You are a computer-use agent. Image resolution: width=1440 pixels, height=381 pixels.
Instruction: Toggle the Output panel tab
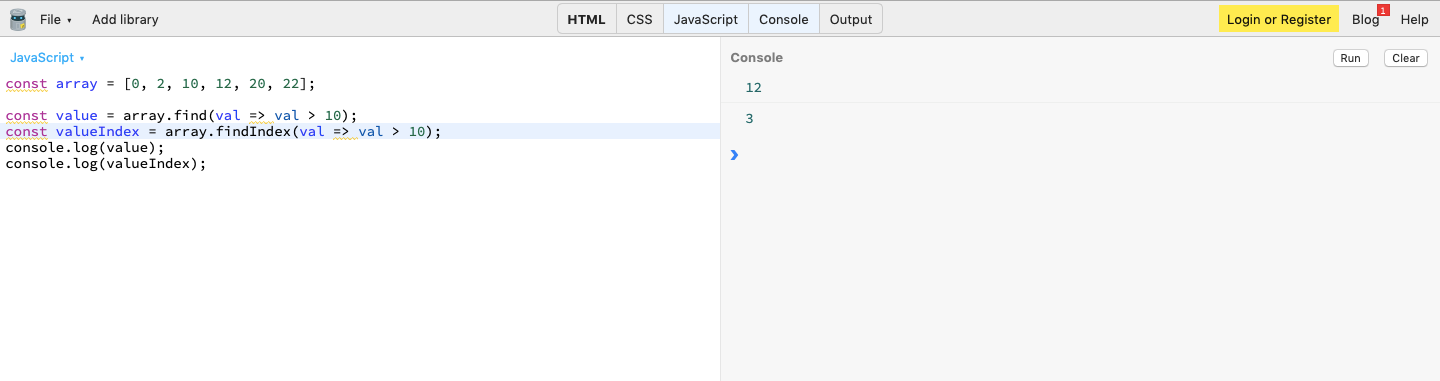click(851, 19)
